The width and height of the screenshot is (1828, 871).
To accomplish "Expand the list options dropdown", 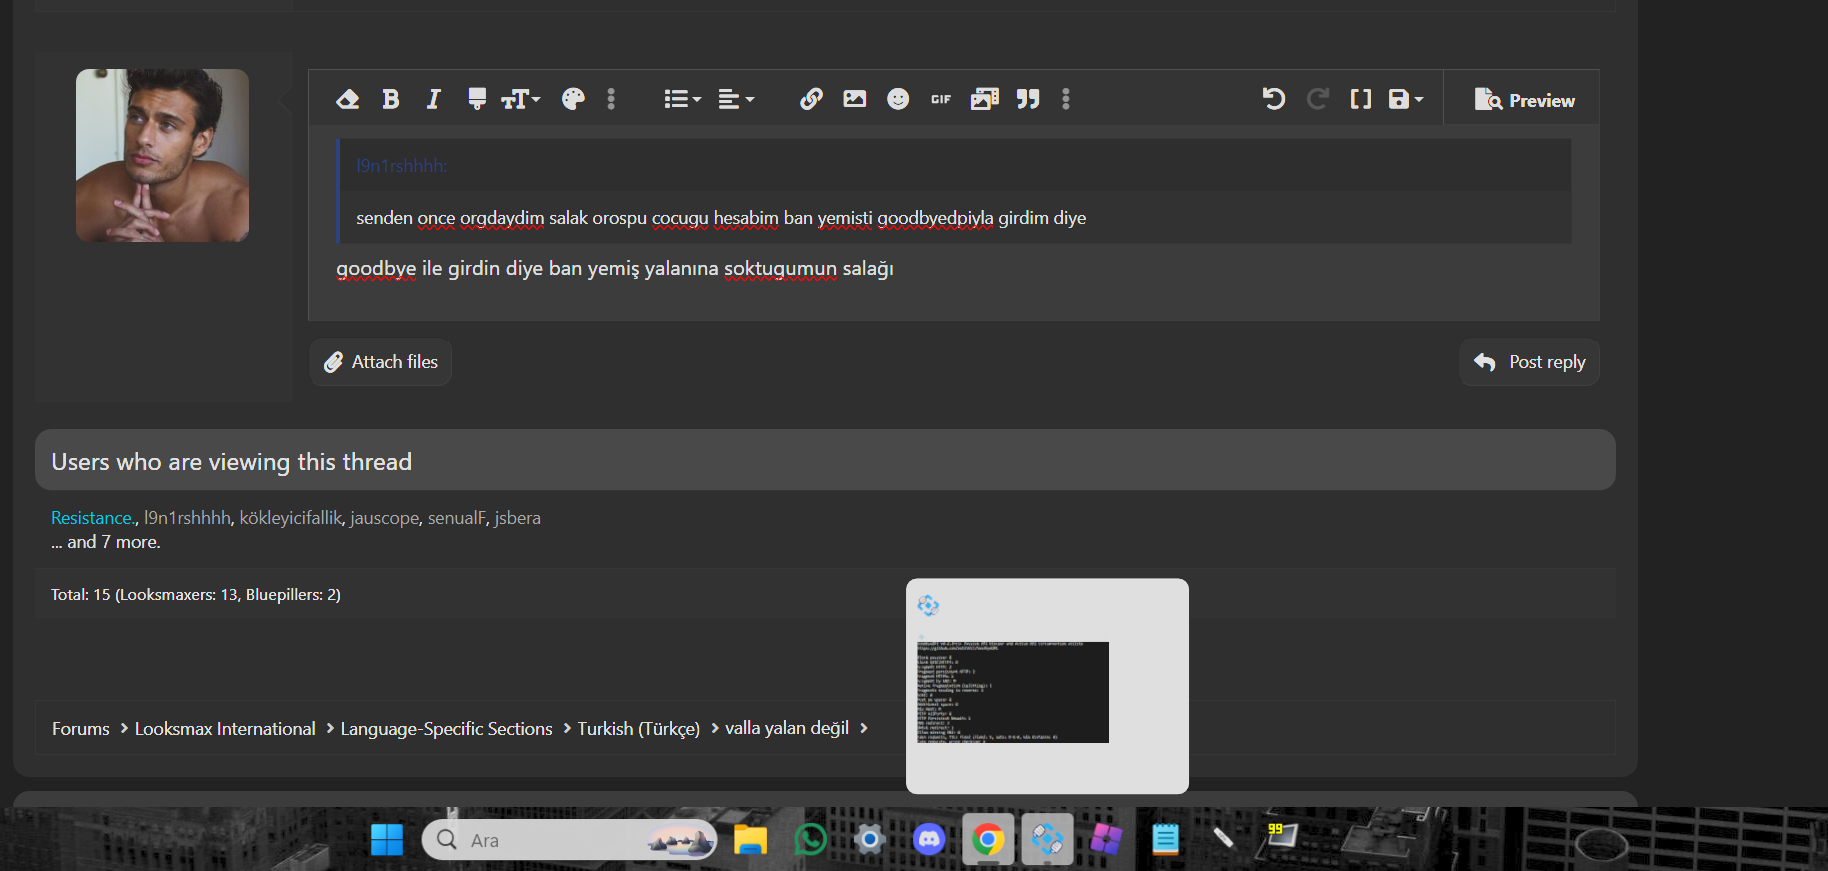I will pos(682,99).
